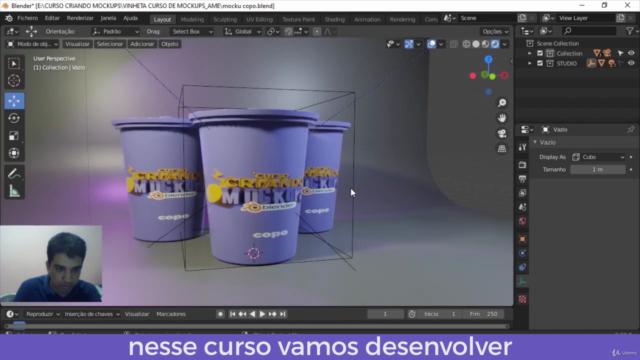Open the Object Data (empty) properties tab
Viewport: 640px width, 360px height.
(522, 282)
